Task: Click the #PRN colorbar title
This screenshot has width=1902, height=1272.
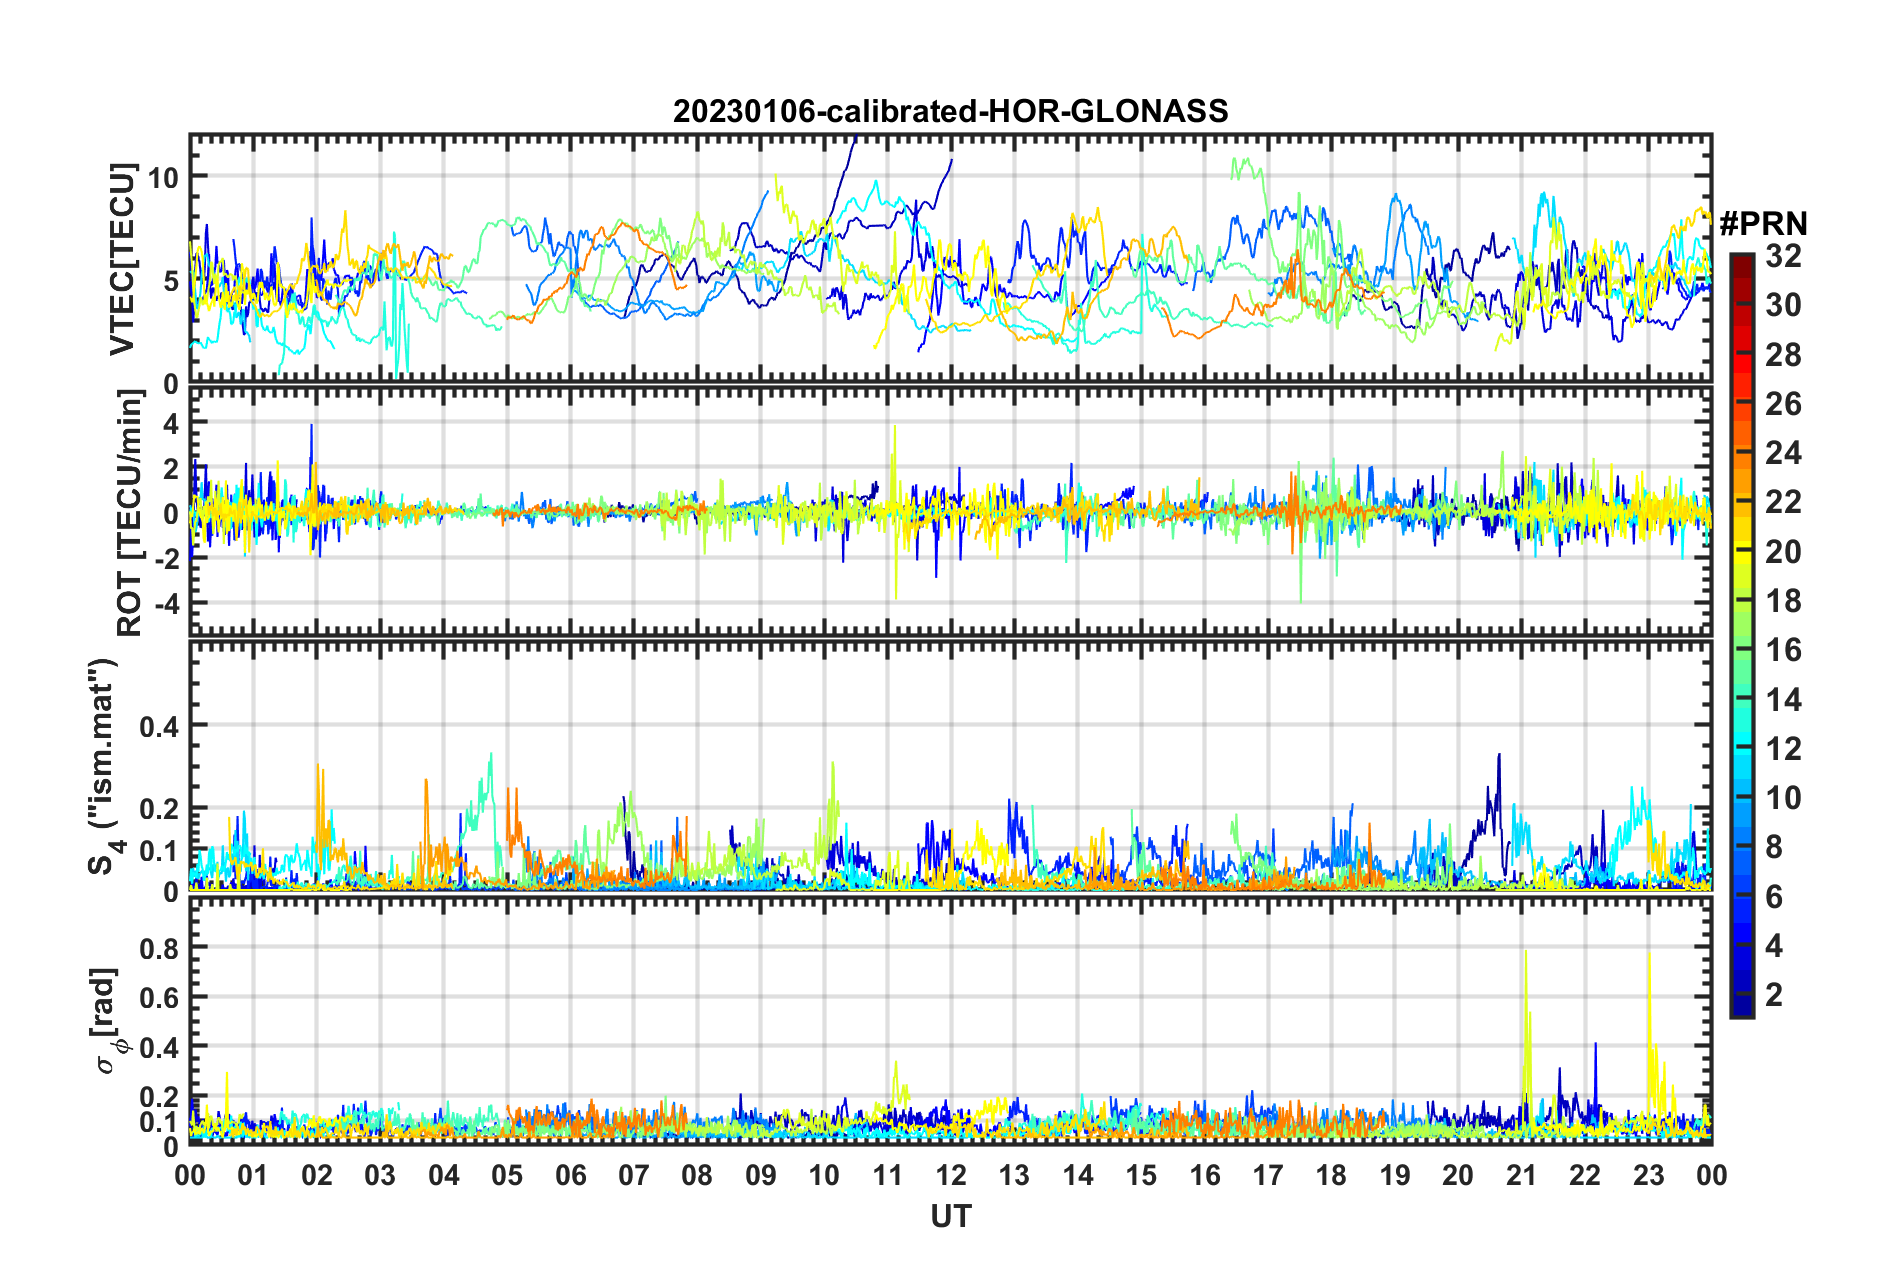Action: point(1763,224)
